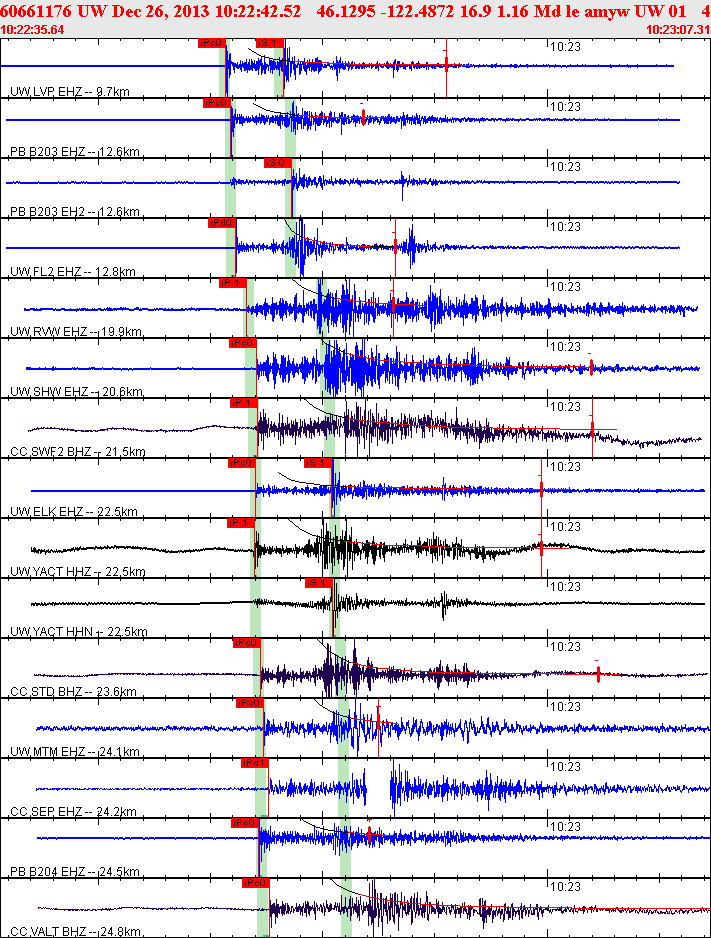Click the red coda end marker on PB B203 EHZ

tap(363, 117)
